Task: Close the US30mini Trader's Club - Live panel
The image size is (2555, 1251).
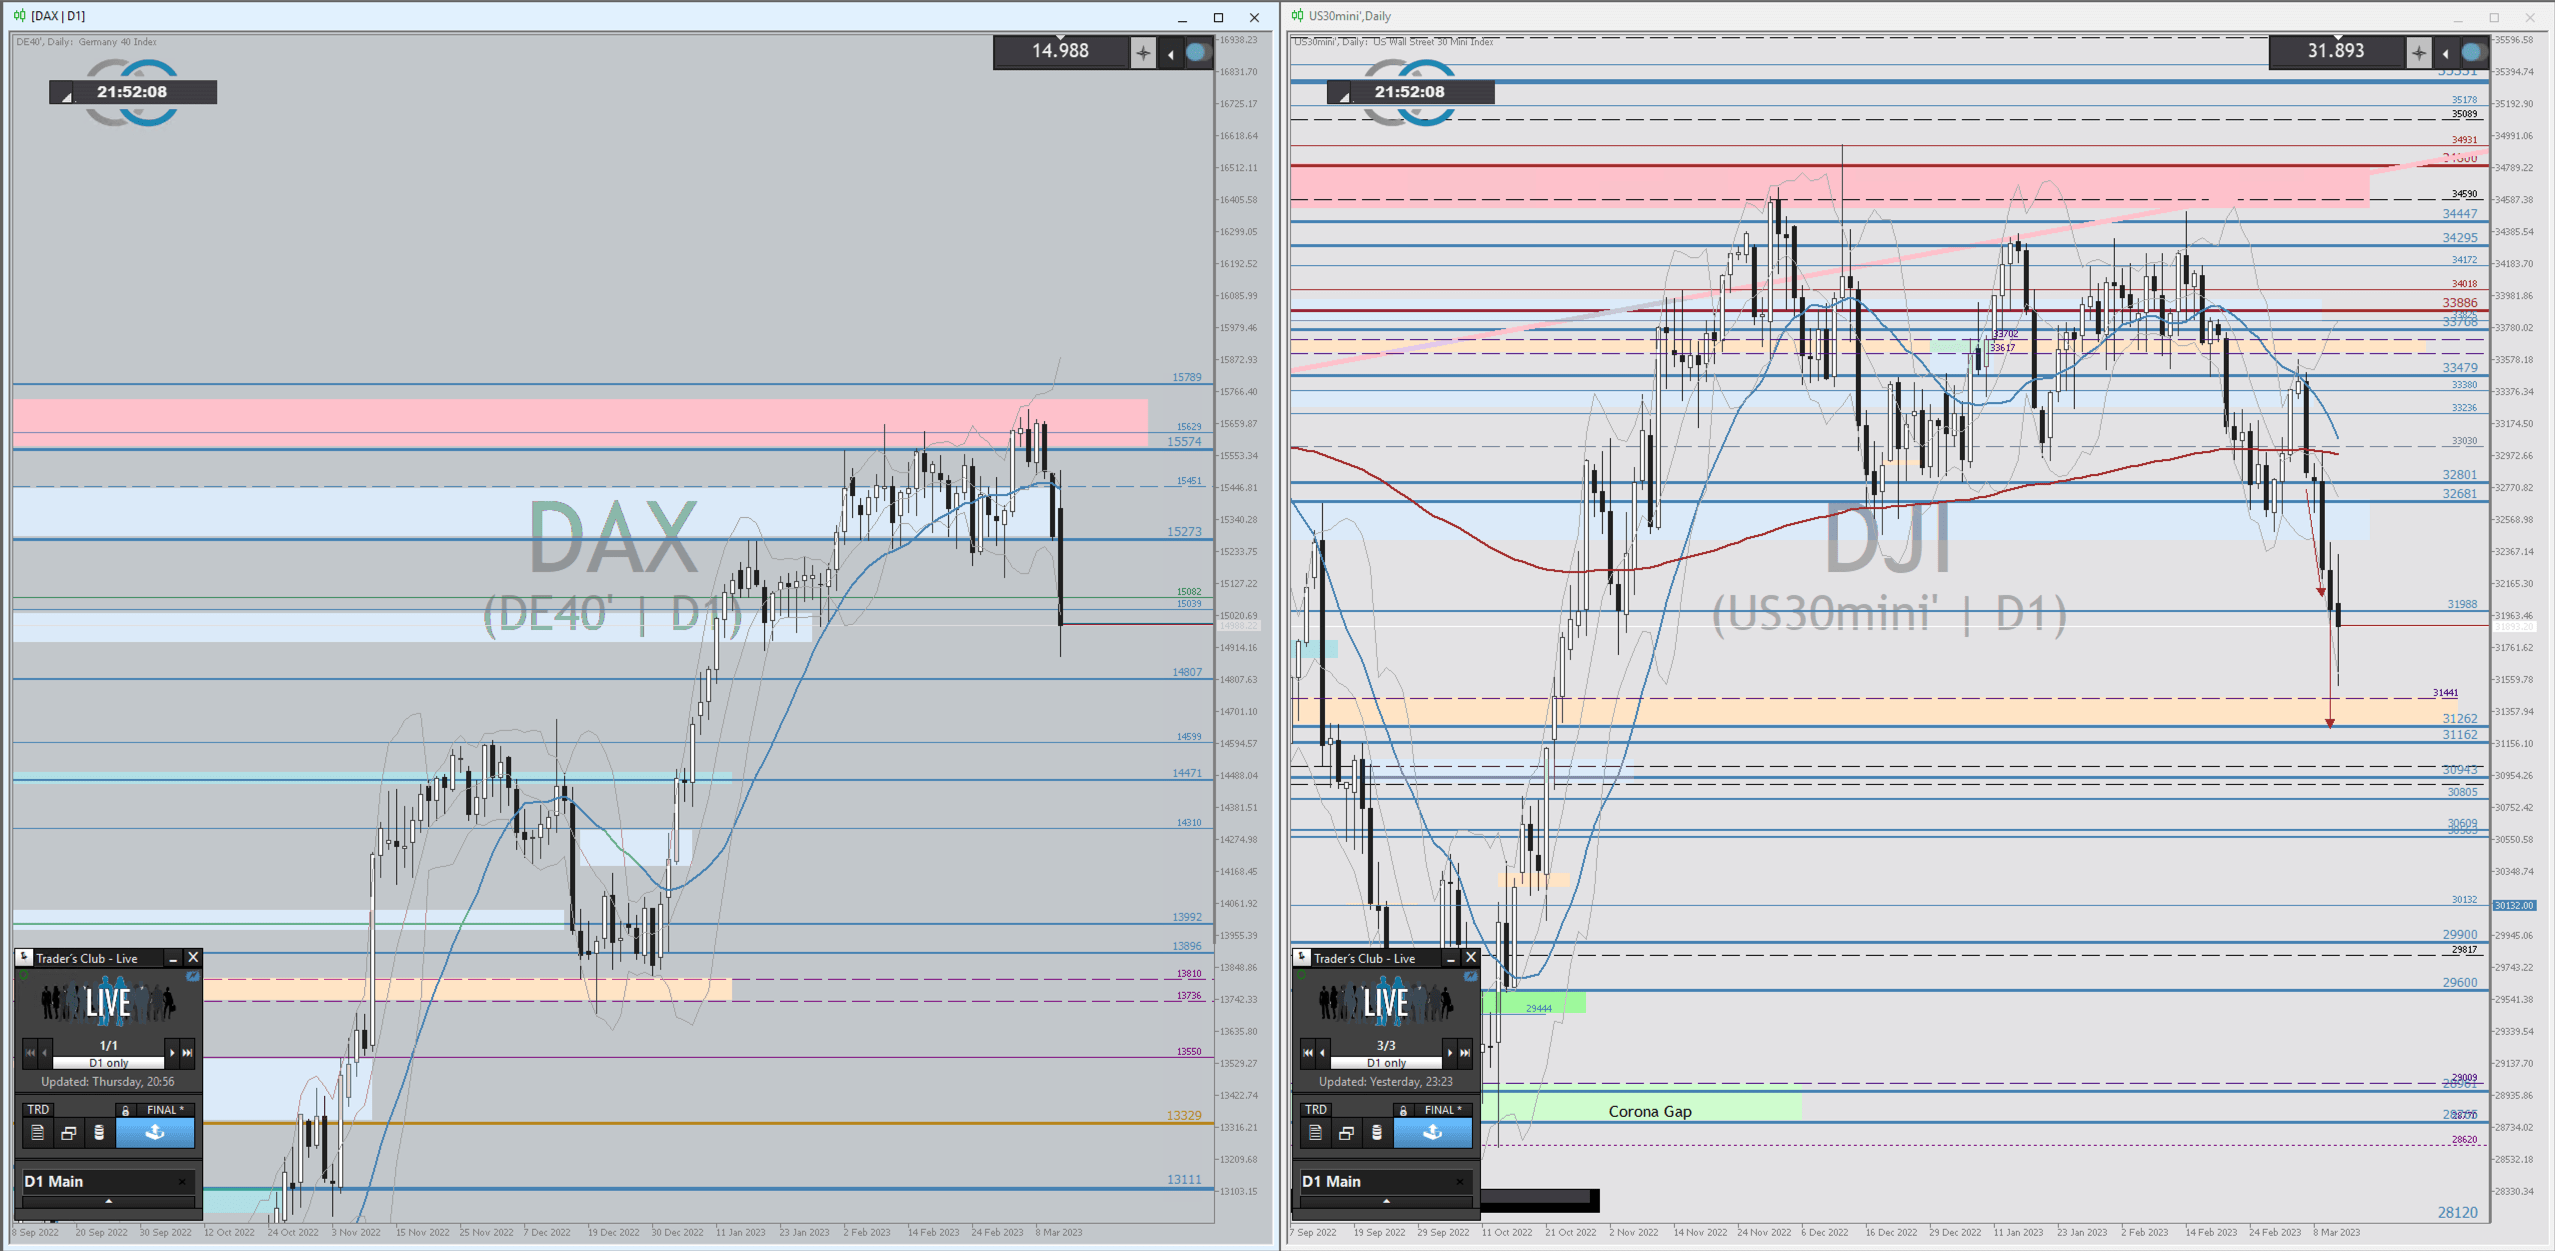Action: 1471,958
